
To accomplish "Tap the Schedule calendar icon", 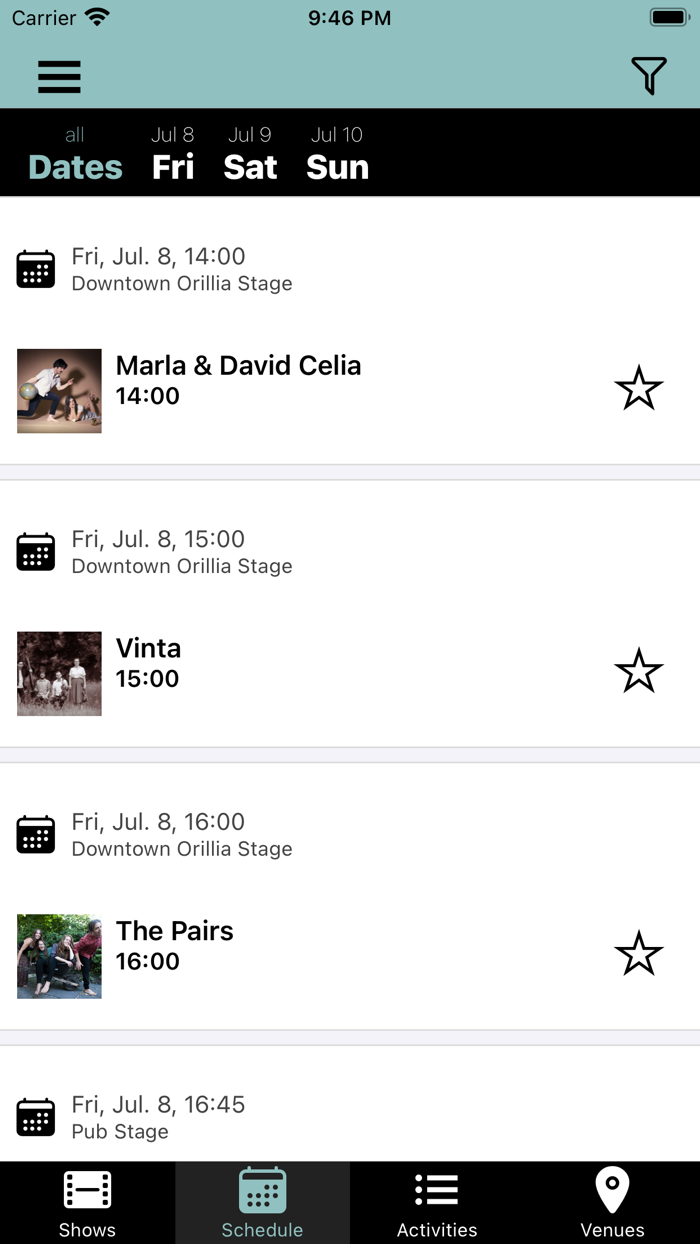I will click(x=262, y=1190).
